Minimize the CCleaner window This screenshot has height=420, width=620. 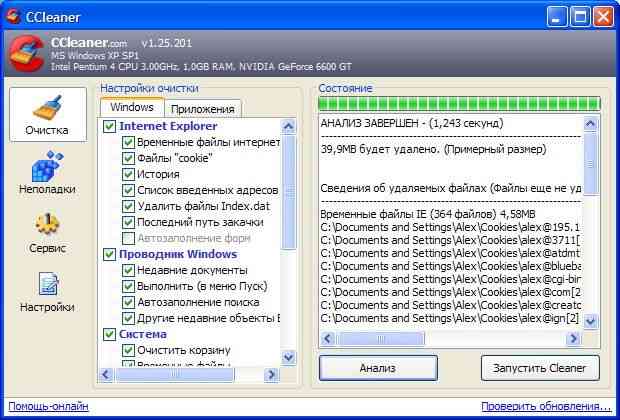click(x=557, y=17)
